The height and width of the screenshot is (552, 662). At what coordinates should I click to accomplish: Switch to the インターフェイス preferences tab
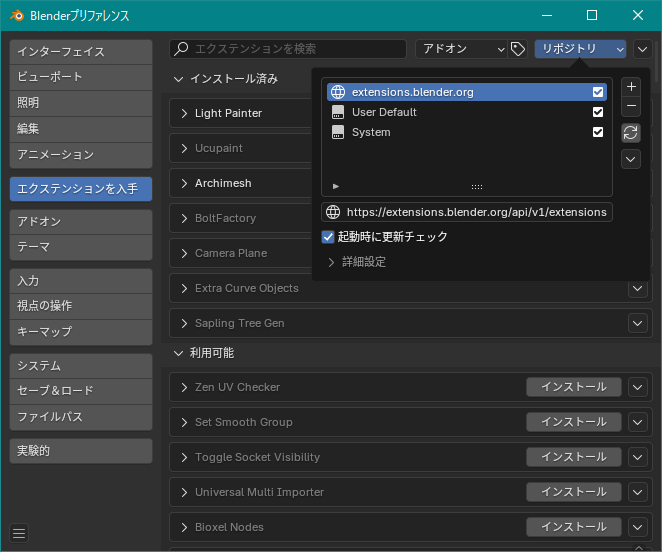[80, 51]
